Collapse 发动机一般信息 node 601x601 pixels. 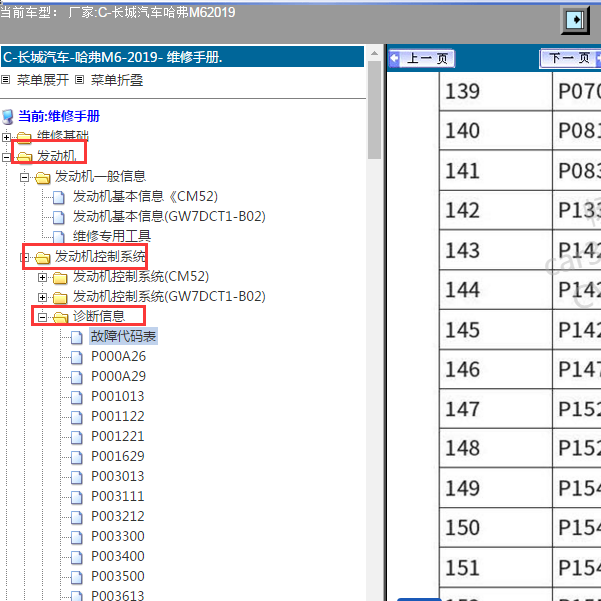coord(25,177)
